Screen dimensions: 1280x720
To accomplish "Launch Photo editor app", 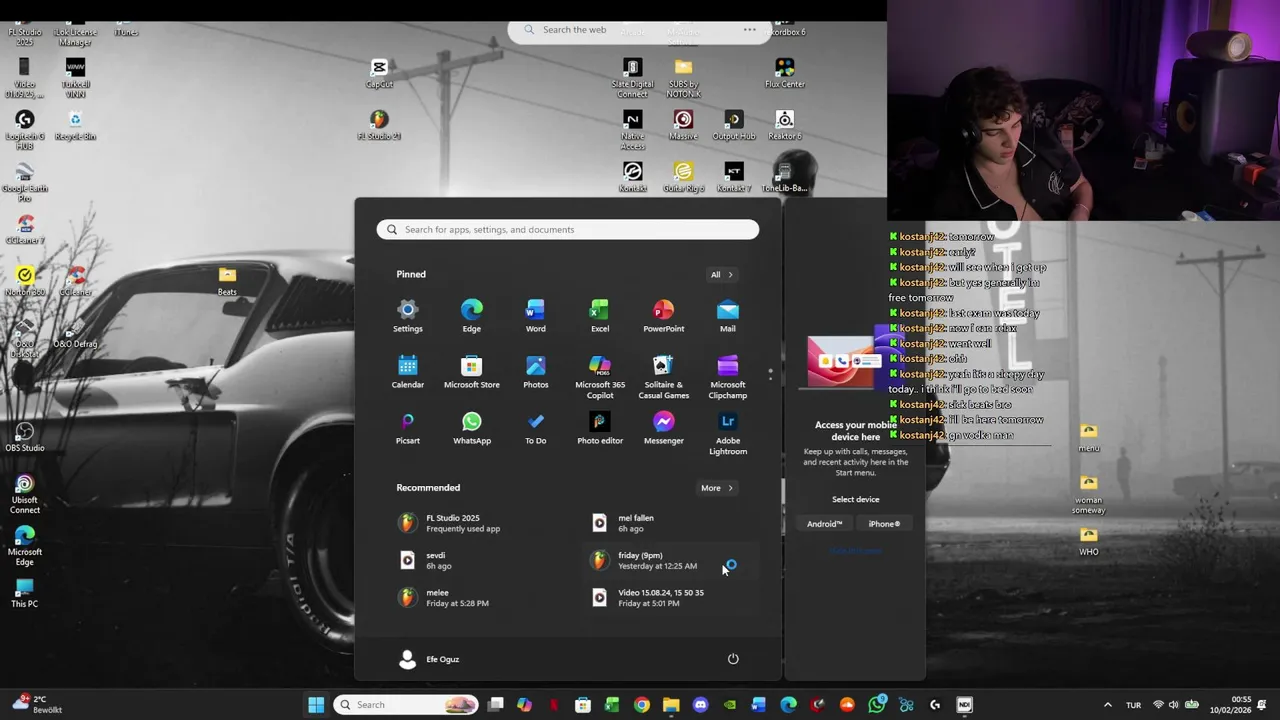I will 600,428.
